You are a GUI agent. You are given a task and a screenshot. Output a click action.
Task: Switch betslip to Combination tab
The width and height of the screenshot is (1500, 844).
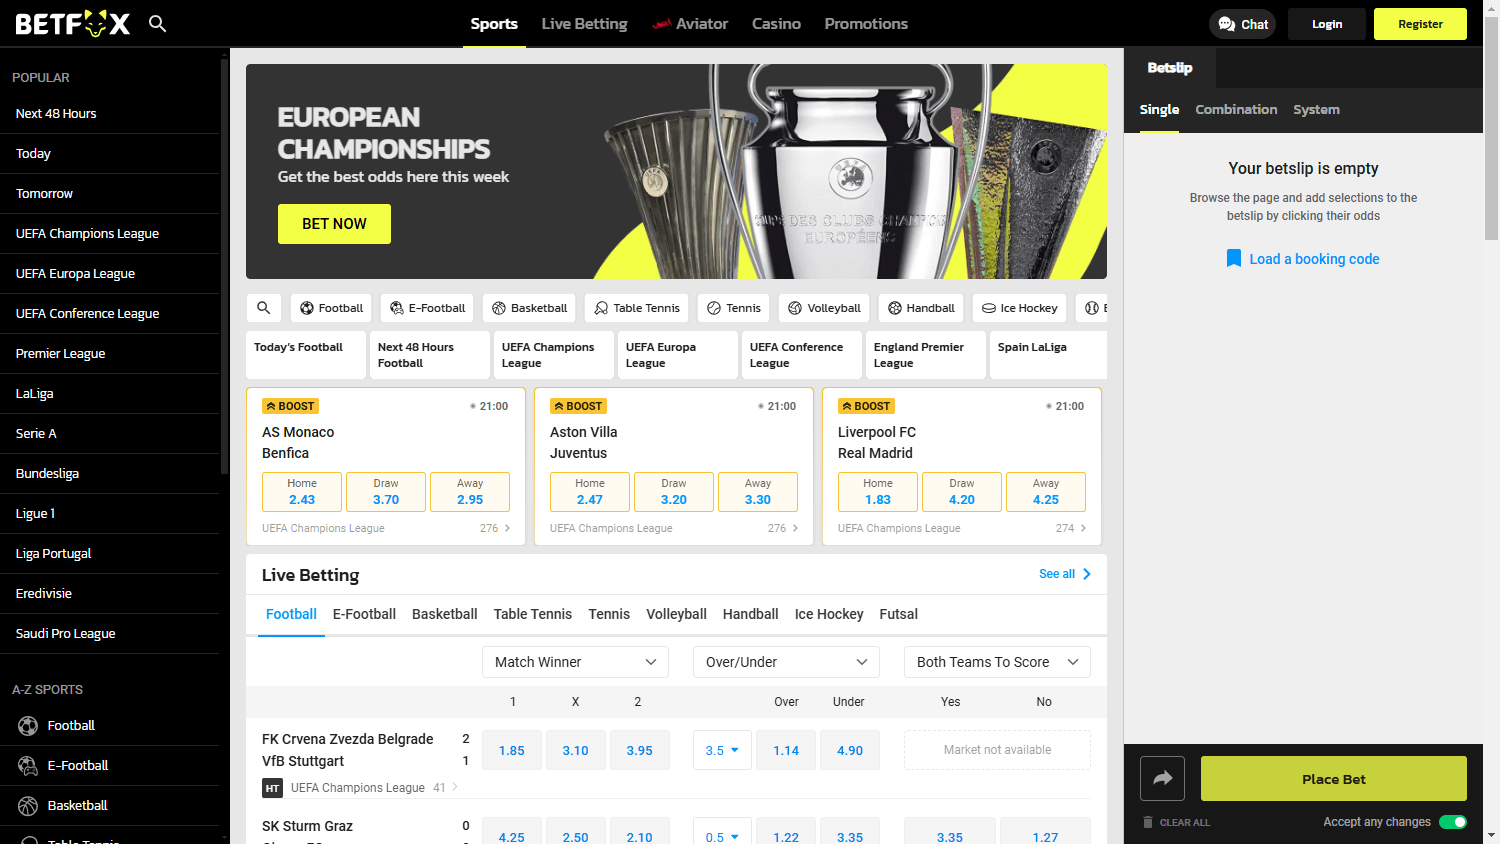(1236, 110)
